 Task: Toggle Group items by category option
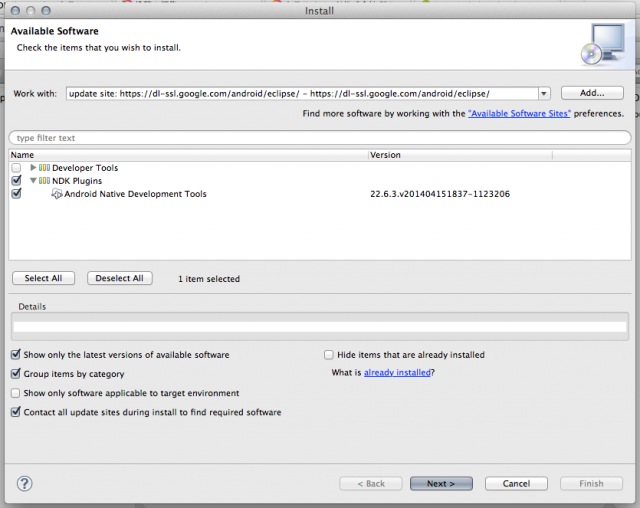(x=16, y=374)
